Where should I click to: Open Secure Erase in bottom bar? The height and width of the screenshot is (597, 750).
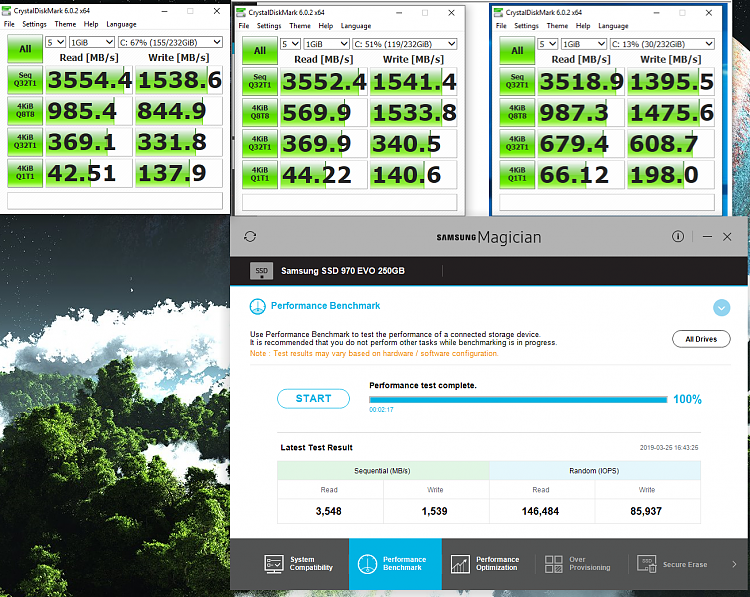click(x=672, y=564)
